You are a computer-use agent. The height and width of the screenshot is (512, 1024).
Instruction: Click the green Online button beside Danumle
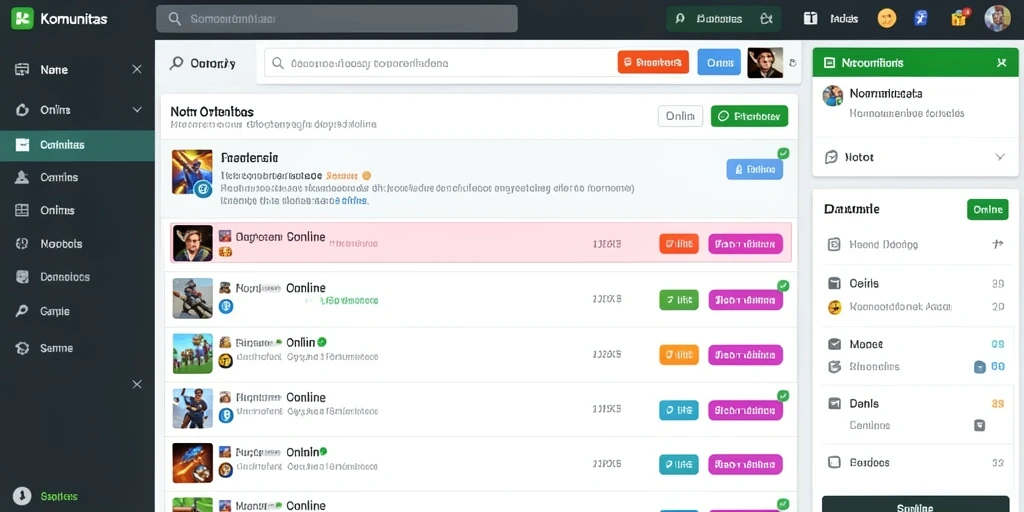tap(987, 210)
